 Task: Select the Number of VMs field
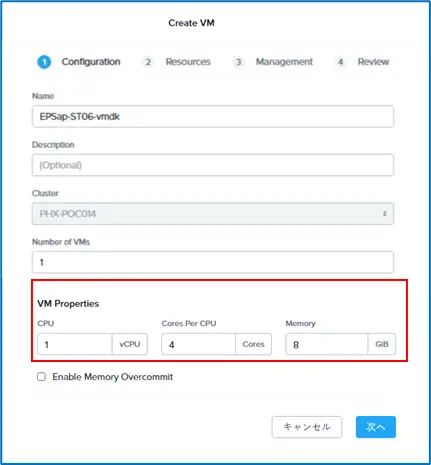213,262
